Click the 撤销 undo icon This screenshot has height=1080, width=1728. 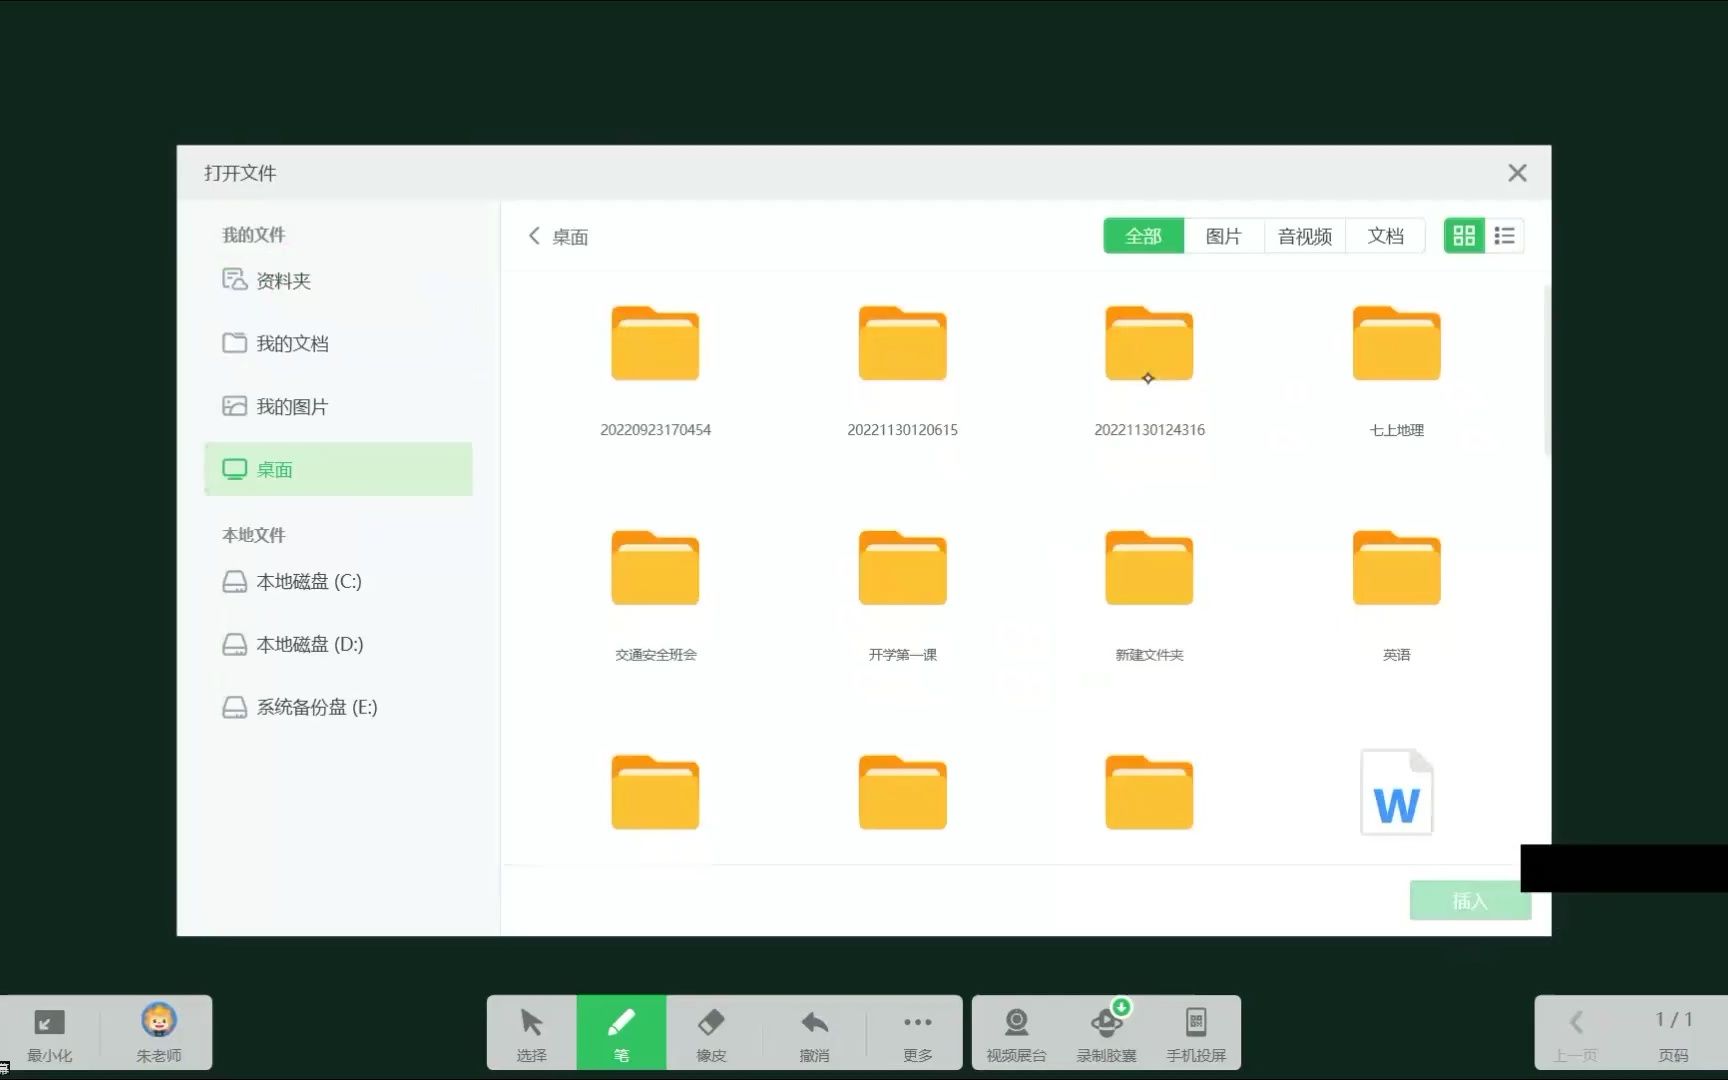tap(814, 1032)
